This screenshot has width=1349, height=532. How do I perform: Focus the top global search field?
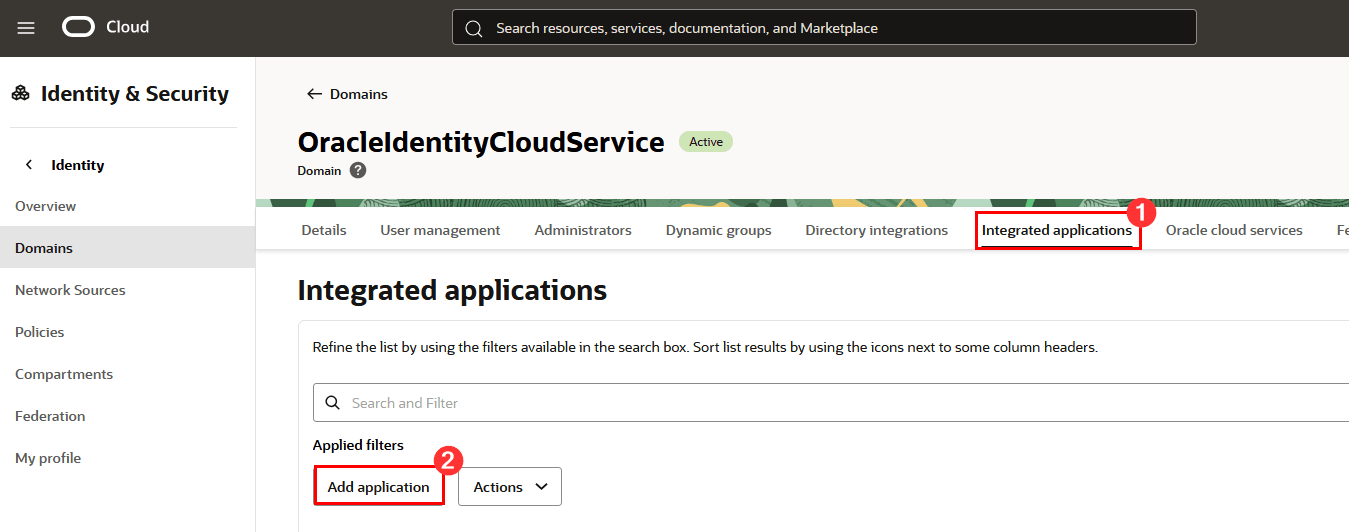tap(824, 28)
